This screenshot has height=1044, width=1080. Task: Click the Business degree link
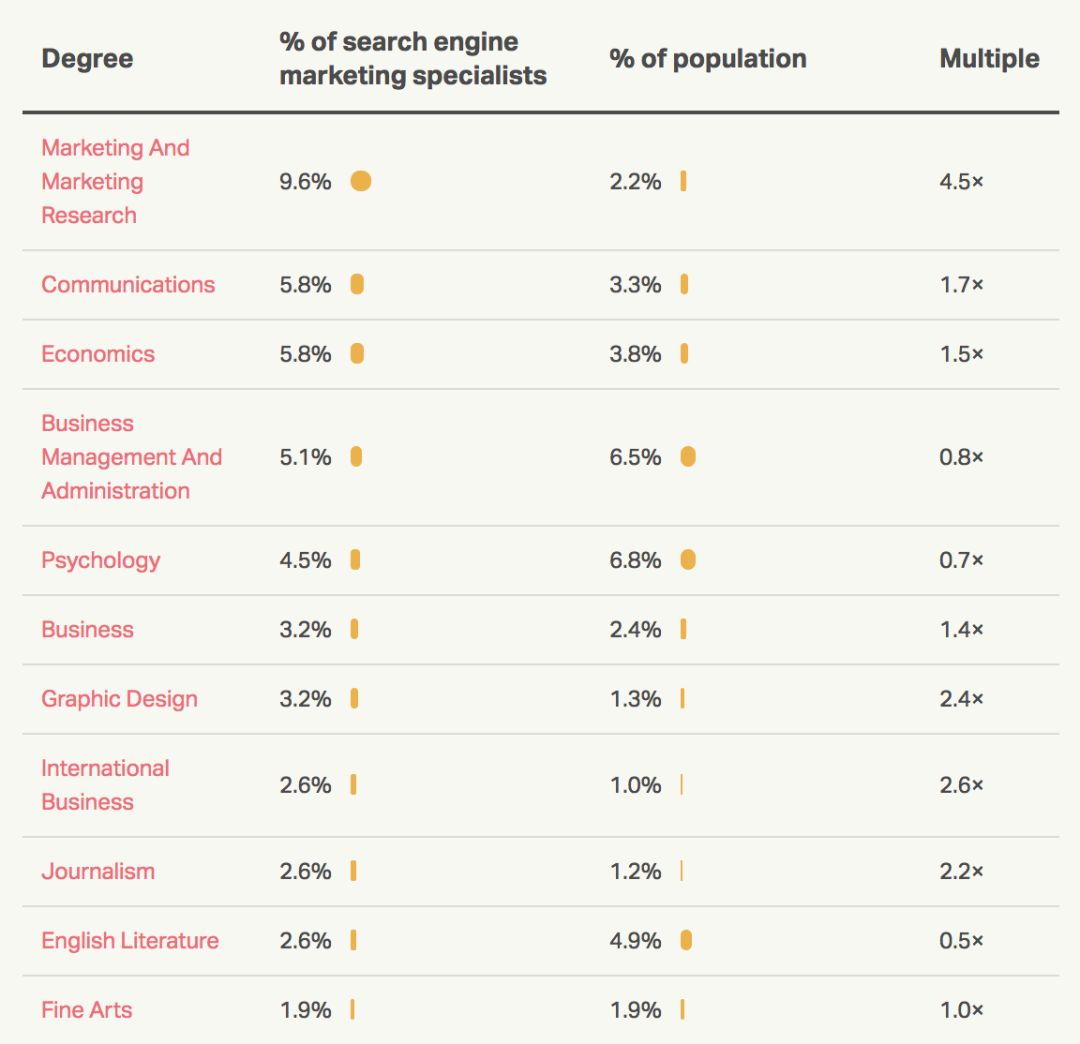click(x=87, y=629)
